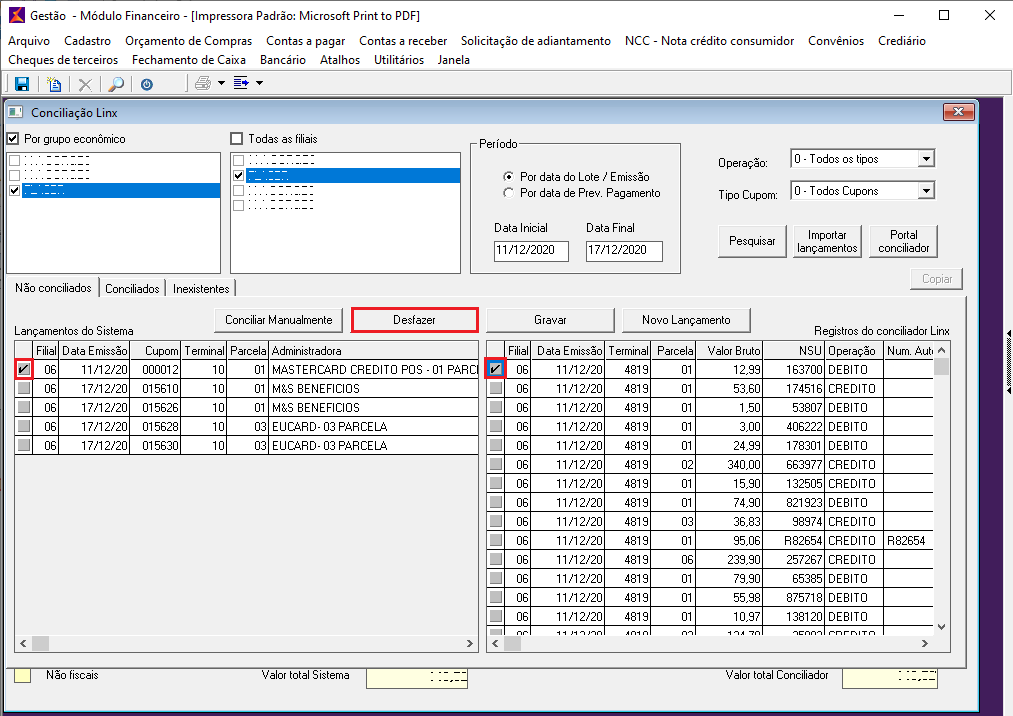The image size is (1013, 716).
Task: Open the Contas a pagar menu
Action: [x=305, y=41]
